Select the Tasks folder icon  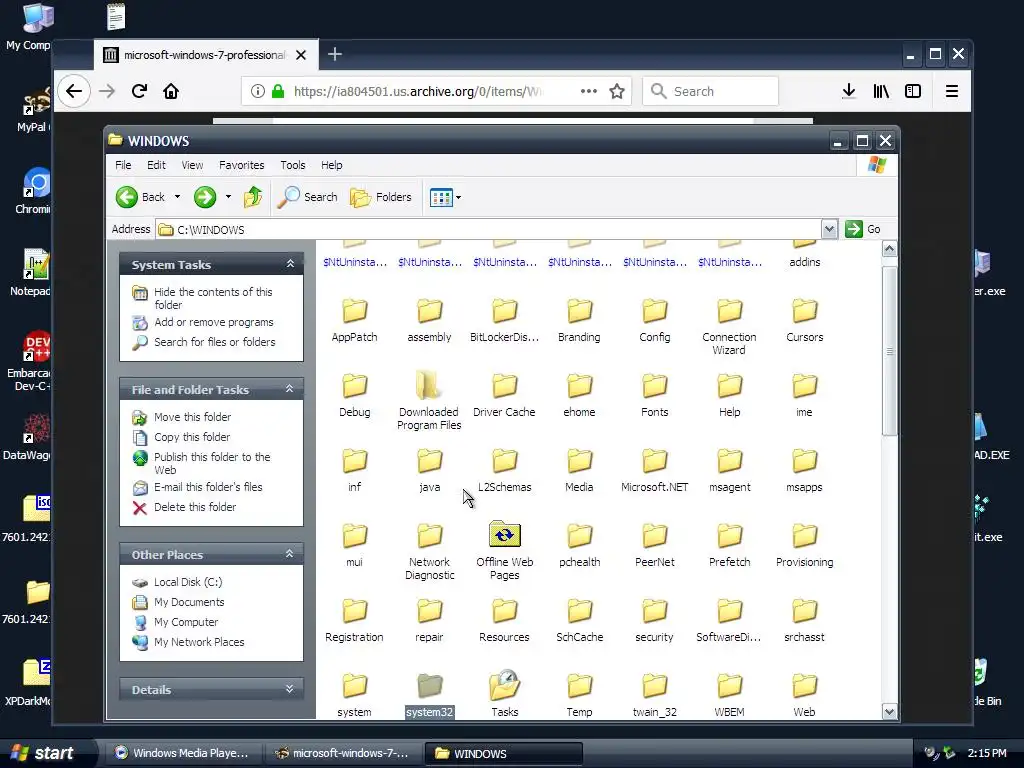504,685
